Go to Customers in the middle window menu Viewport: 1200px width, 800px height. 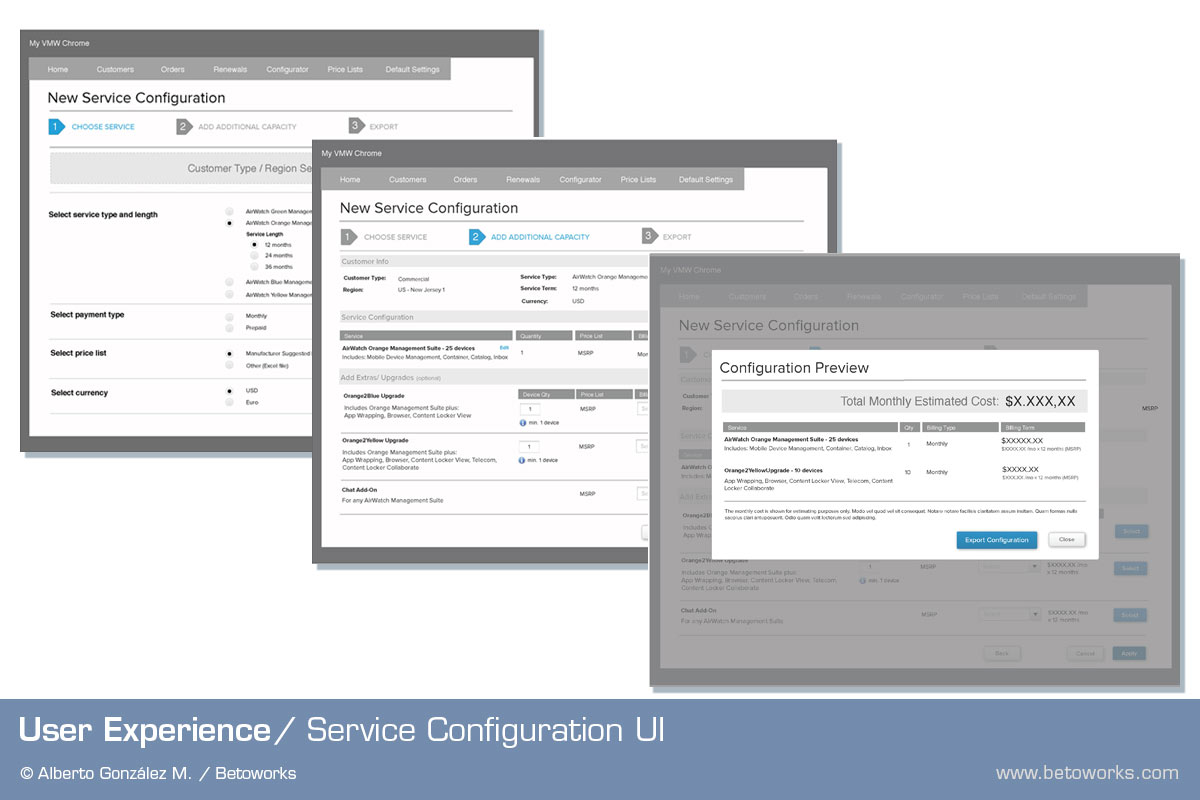(408, 180)
